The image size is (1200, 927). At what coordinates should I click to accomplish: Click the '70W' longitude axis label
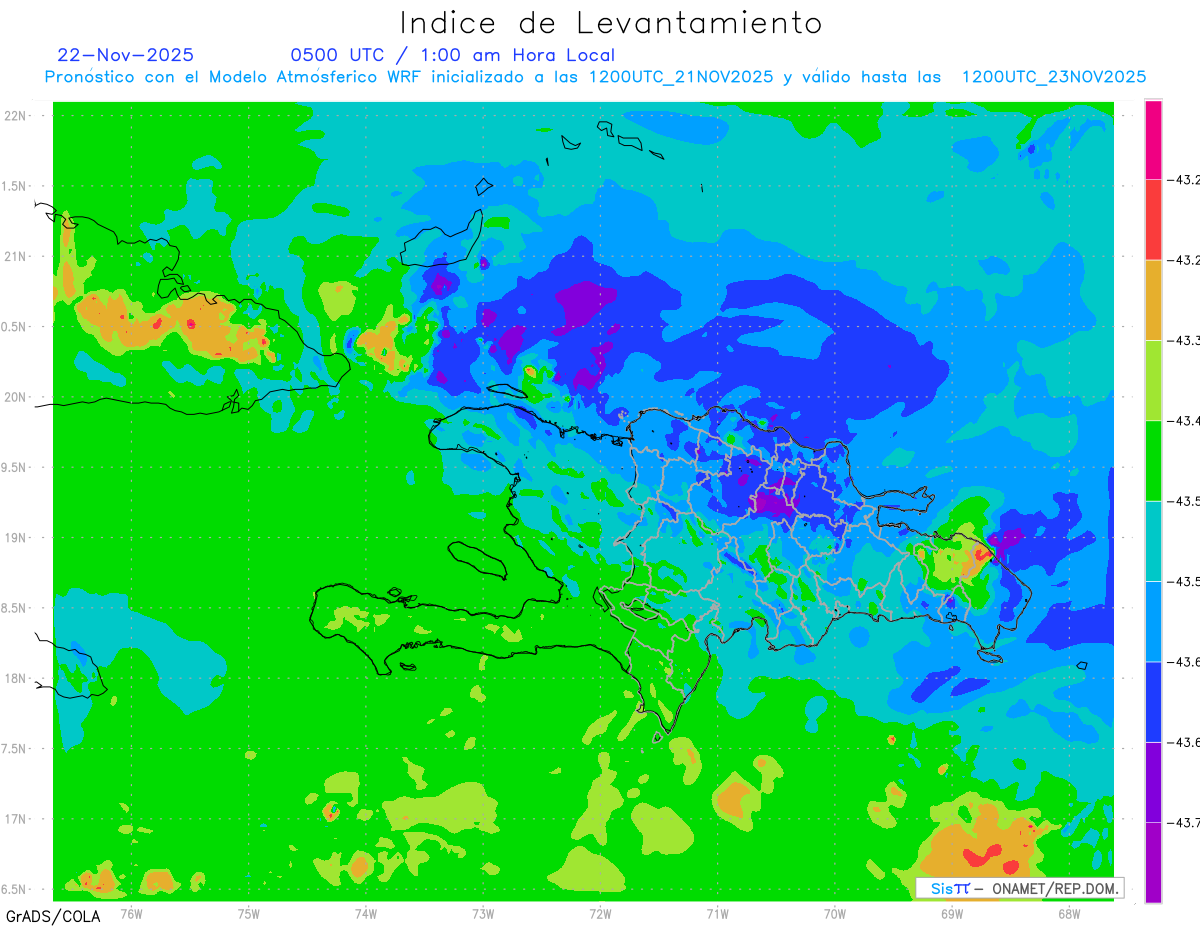coord(834,913)
